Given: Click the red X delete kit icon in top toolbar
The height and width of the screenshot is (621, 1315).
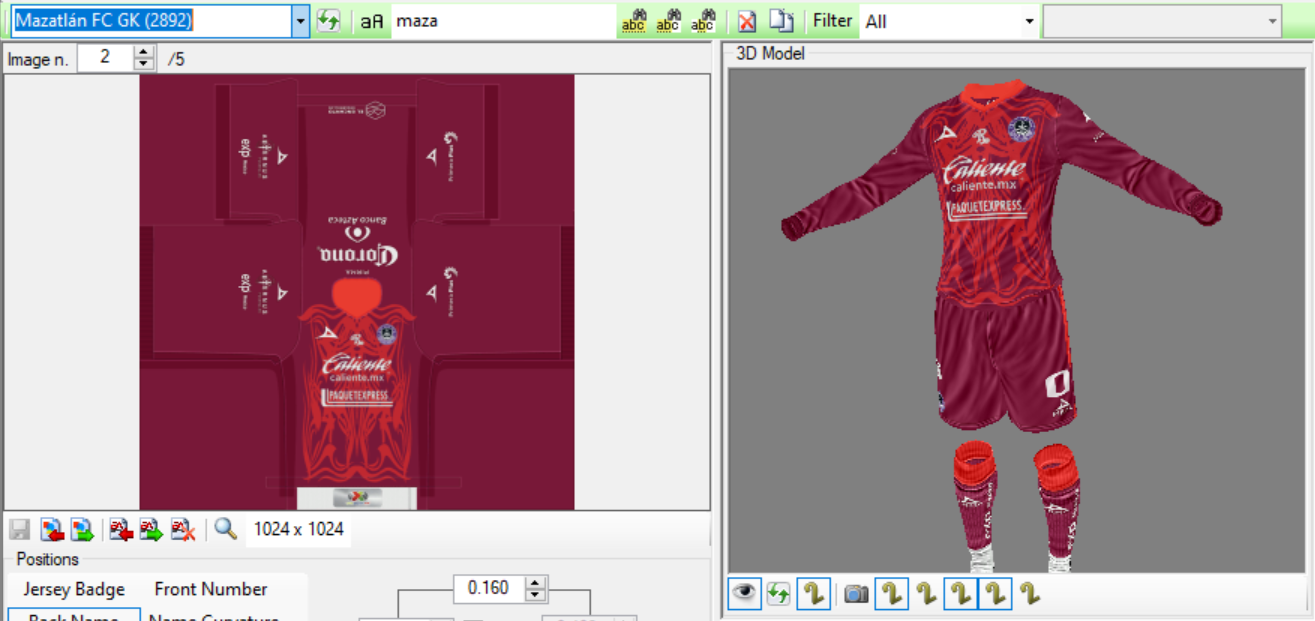Looking at the screenshot, I should coord(747,22).
